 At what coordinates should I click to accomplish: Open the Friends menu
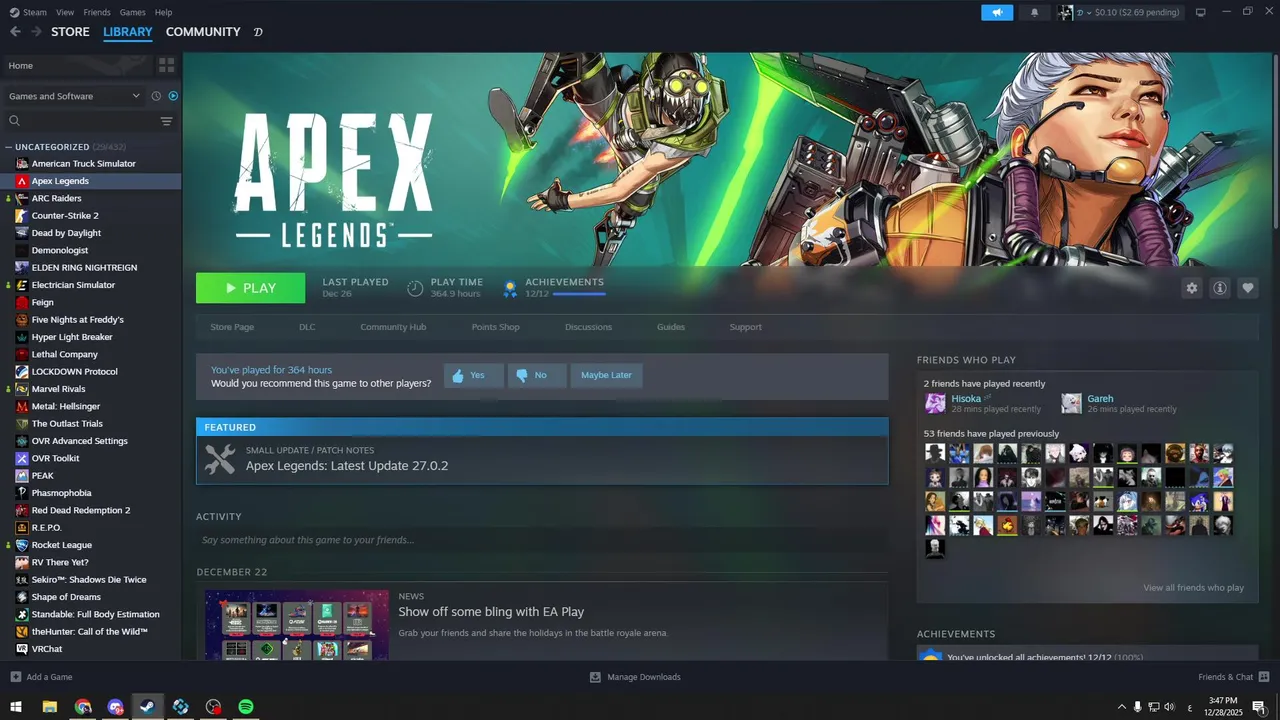(x=97, y=12)
